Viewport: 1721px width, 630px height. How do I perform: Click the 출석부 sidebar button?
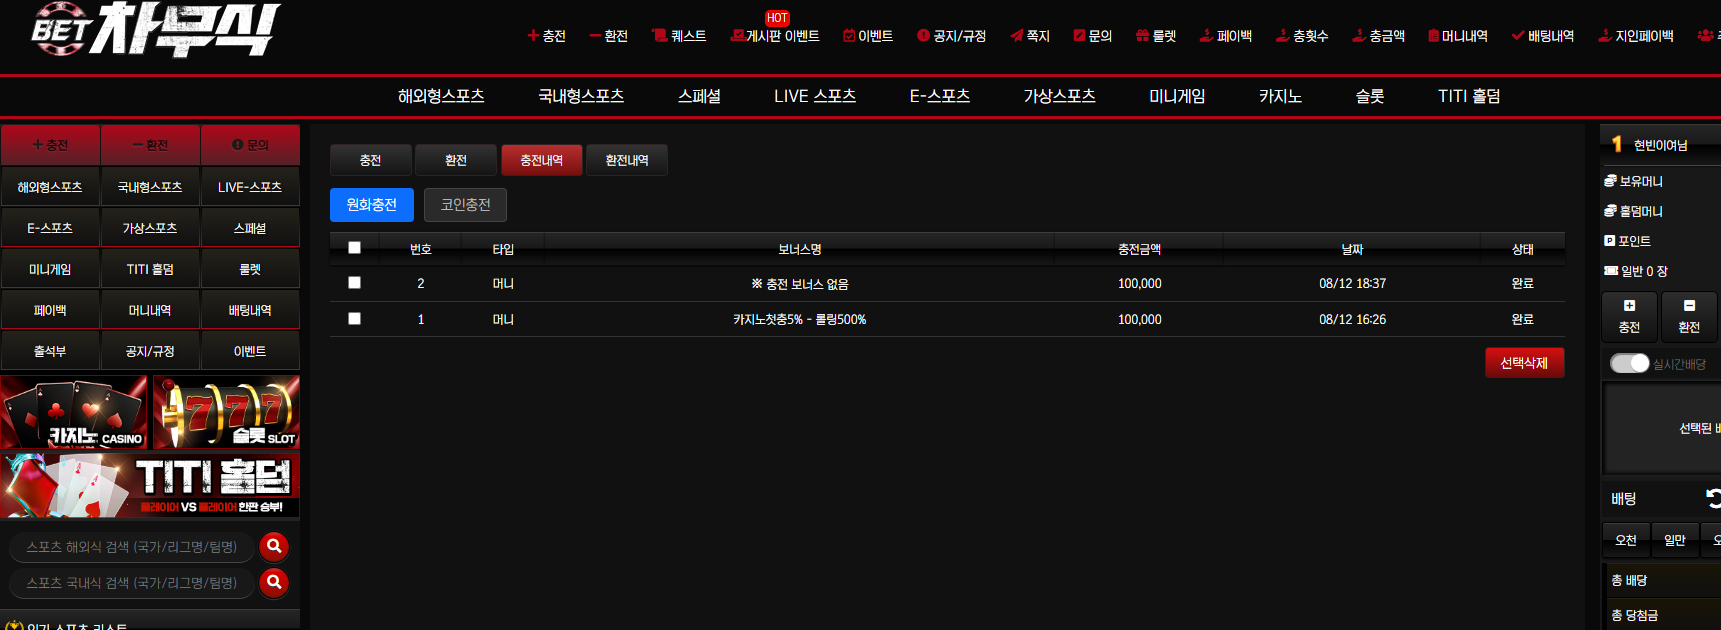pos(50,351)
